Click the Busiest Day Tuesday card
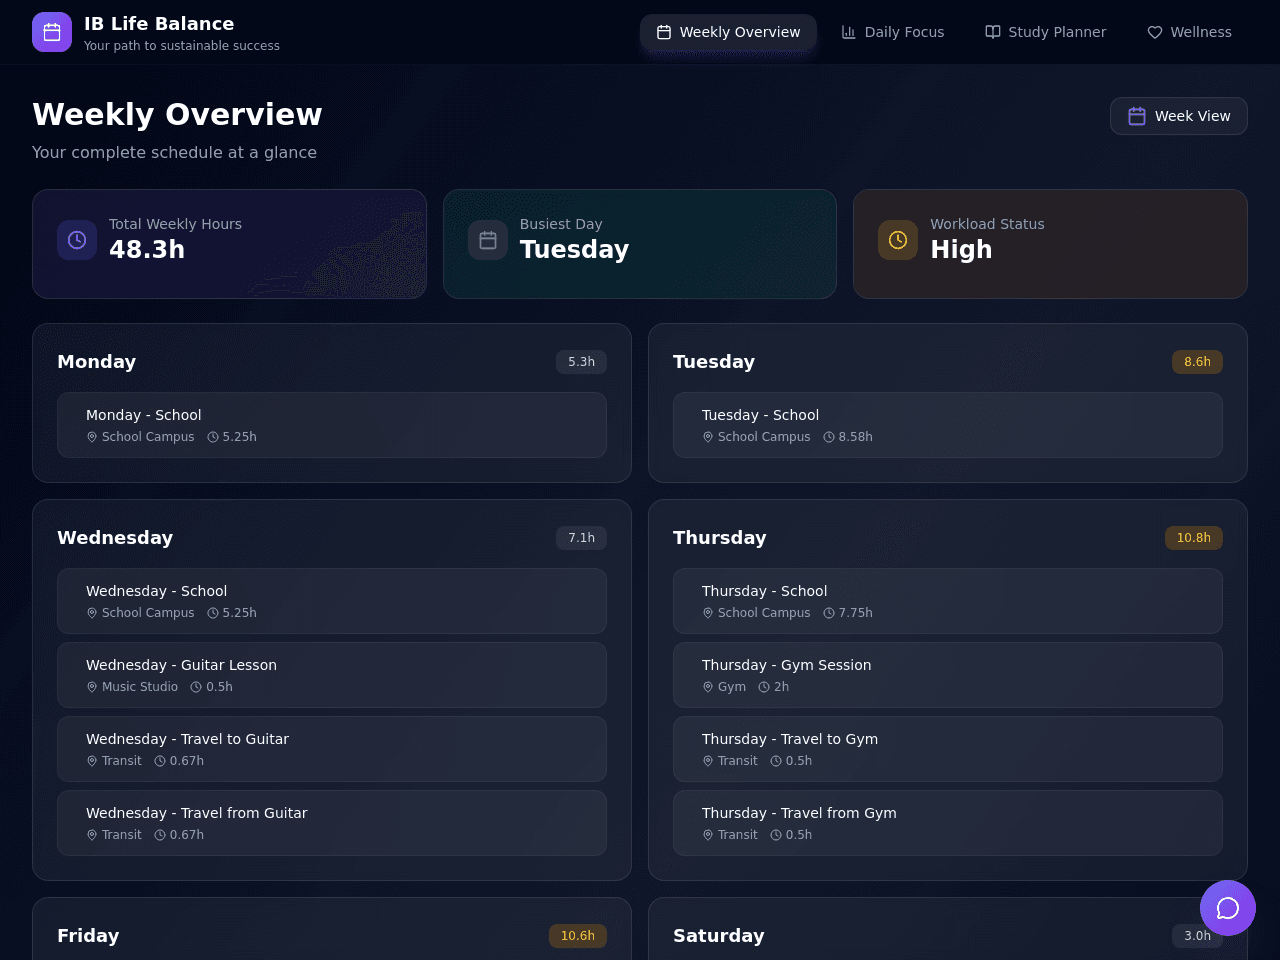Viewport: 1280px width, 960px height. 640,244
